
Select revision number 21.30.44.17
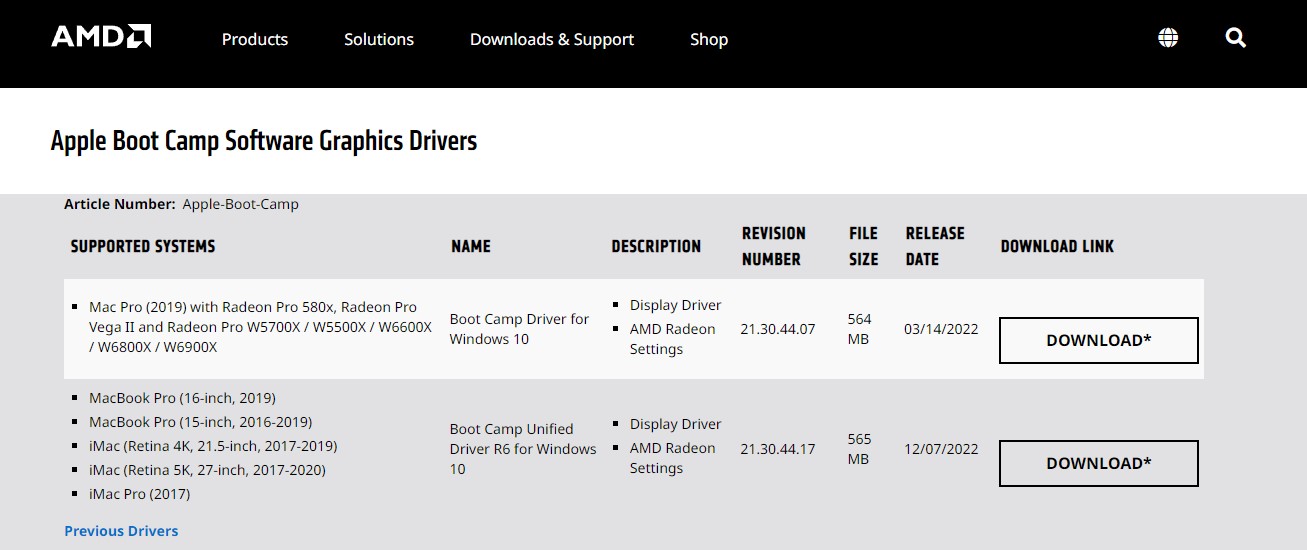tap(778, 449)
